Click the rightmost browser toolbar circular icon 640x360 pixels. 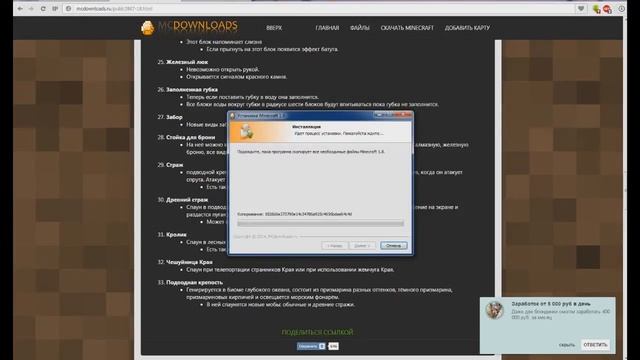[x=621, y=9]
